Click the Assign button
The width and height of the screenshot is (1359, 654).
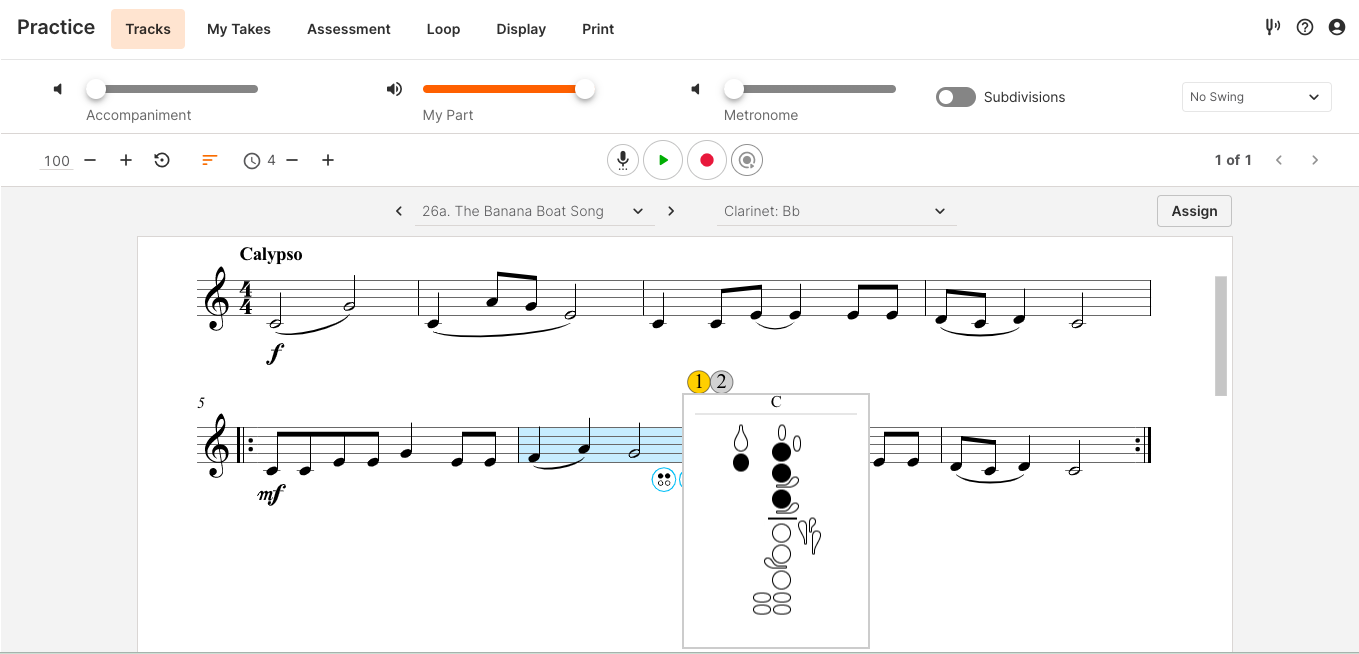point(1194,211)
